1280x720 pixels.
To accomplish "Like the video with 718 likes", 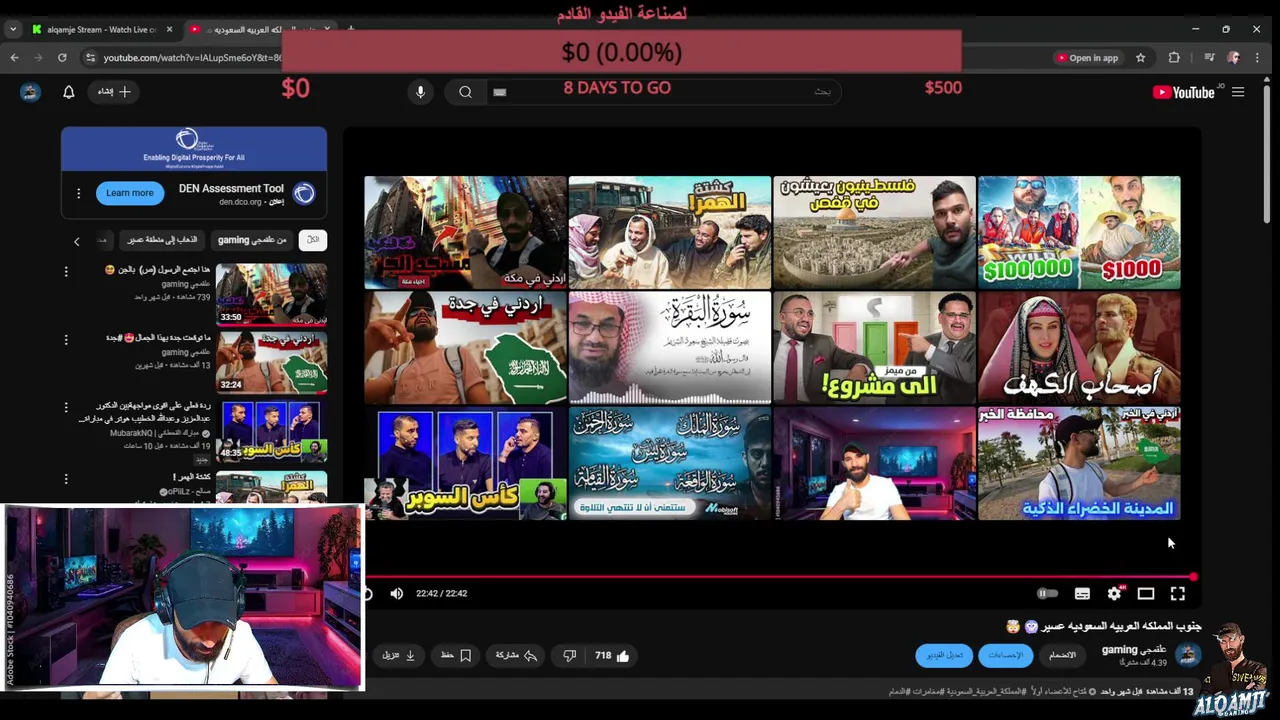I will click(x=612, y=656).
